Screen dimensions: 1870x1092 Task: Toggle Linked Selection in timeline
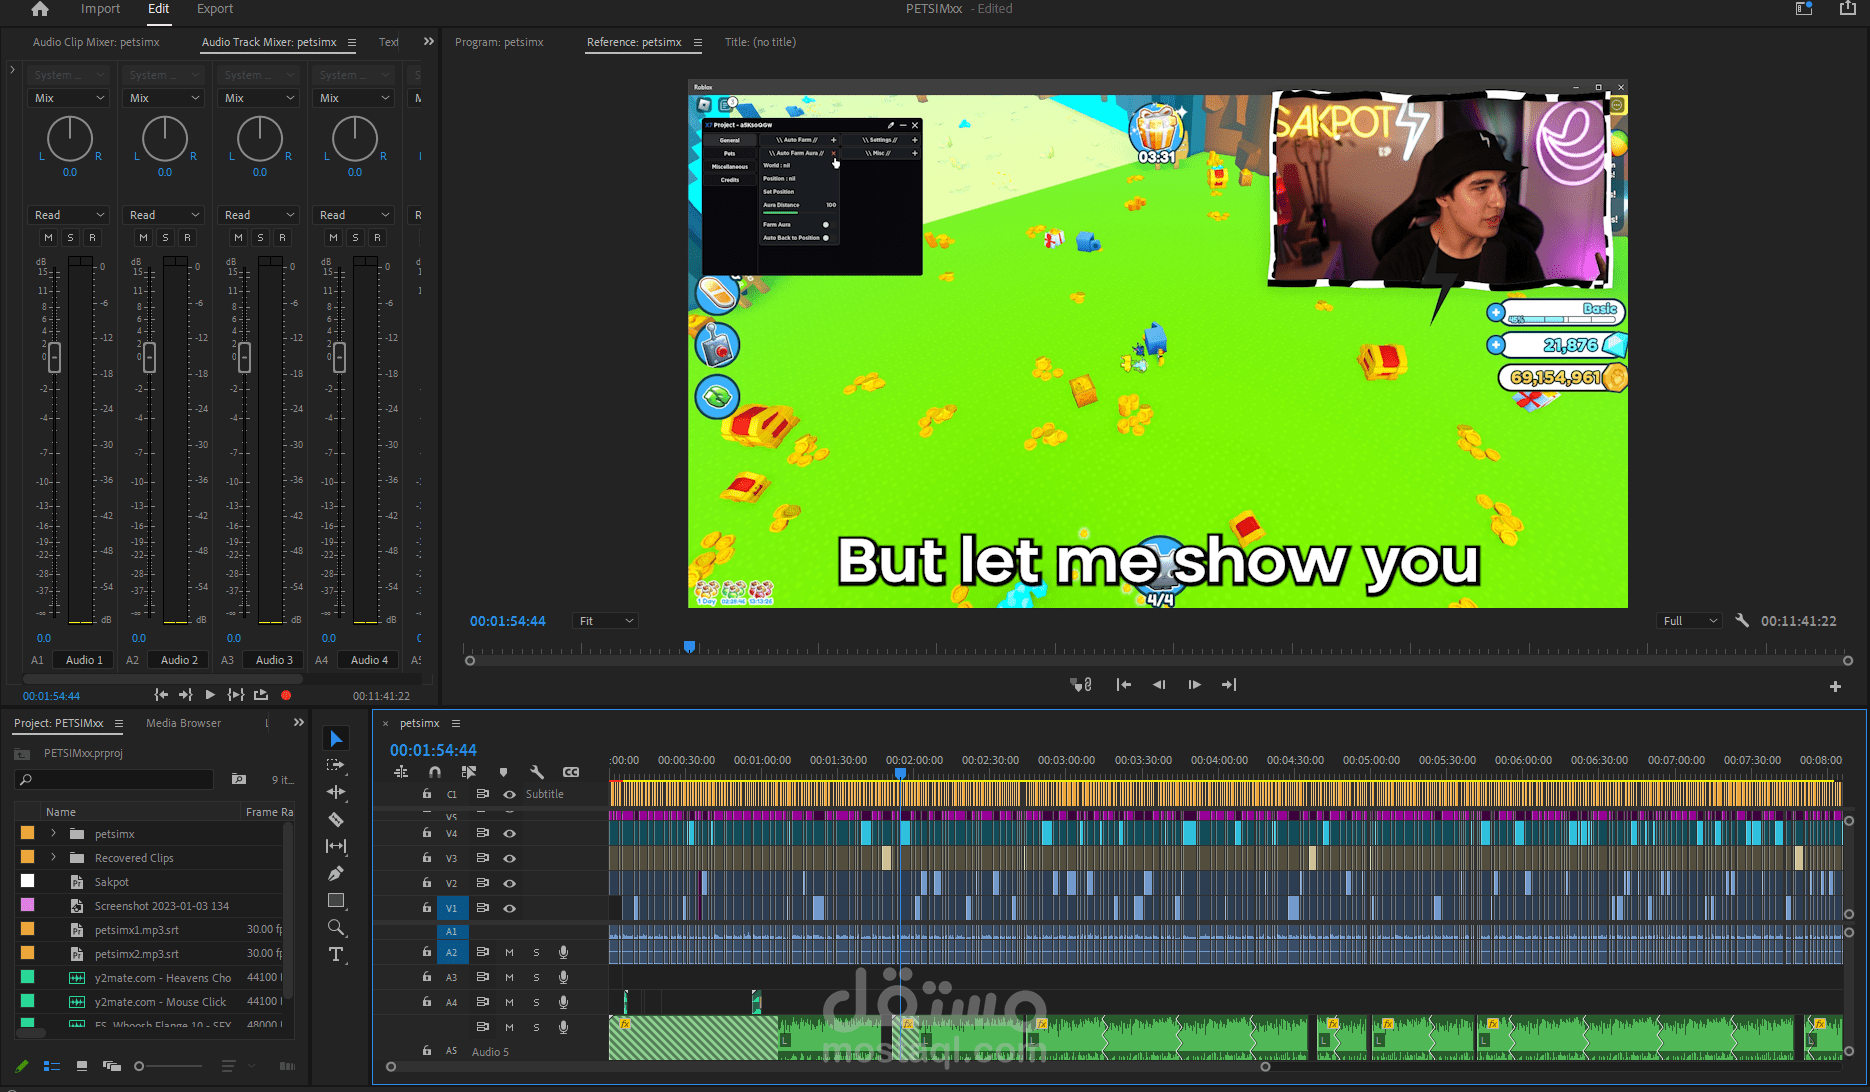pos(468,772)
